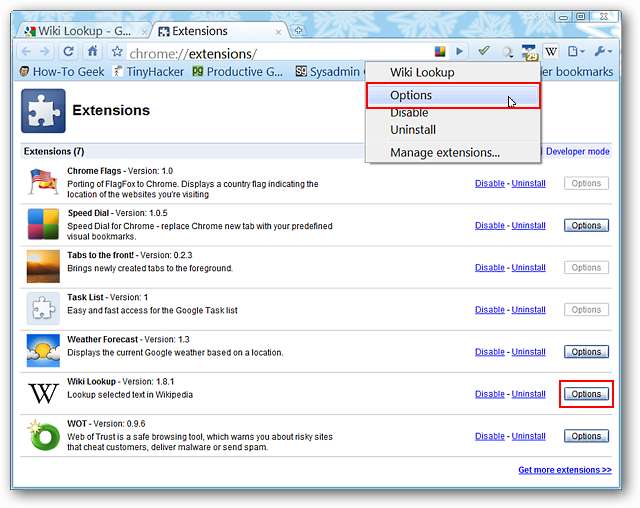Viewport: 640px width, 508px height.
Task: Click the green checkmark extension icon
Action: tap(484, 51)
